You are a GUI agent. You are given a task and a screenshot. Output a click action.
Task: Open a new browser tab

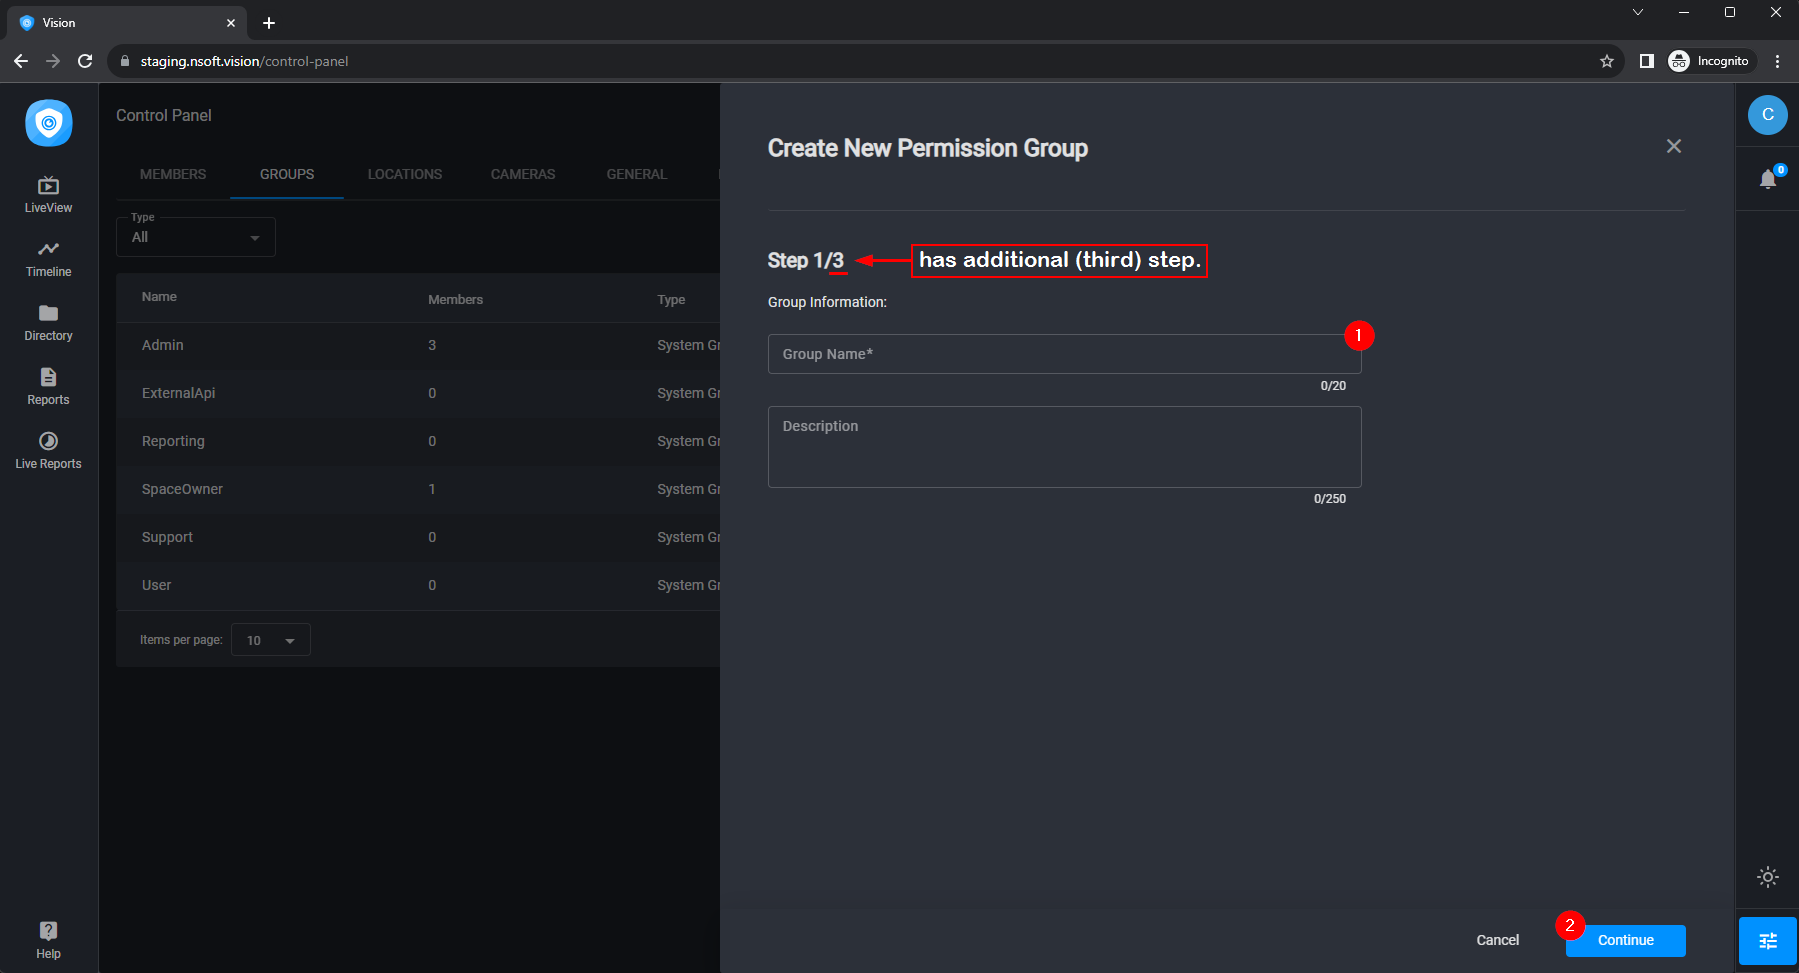coord(269,23)
